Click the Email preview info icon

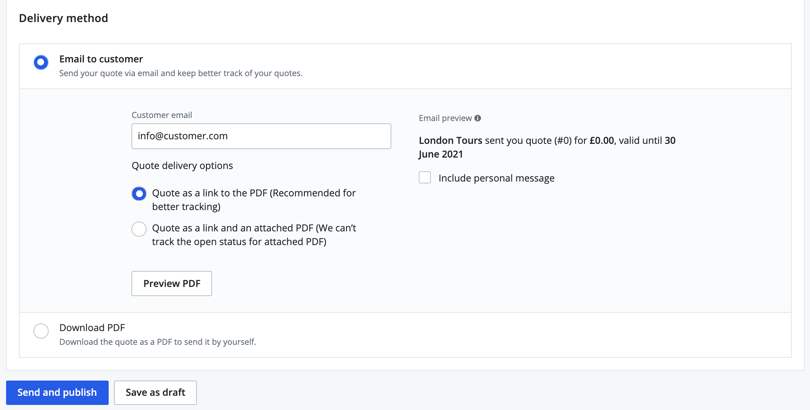pos(478,118)
